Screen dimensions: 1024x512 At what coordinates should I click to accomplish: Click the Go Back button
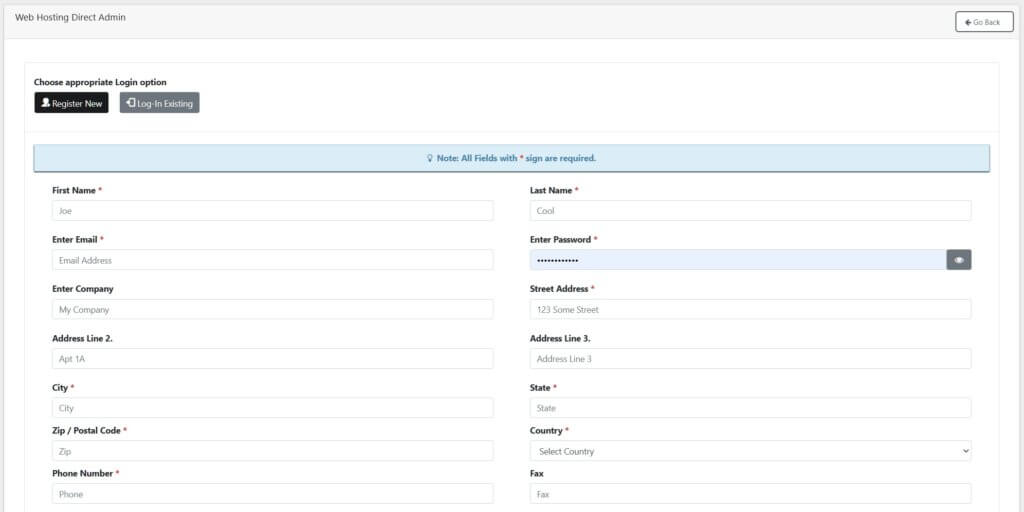point(983,22)
